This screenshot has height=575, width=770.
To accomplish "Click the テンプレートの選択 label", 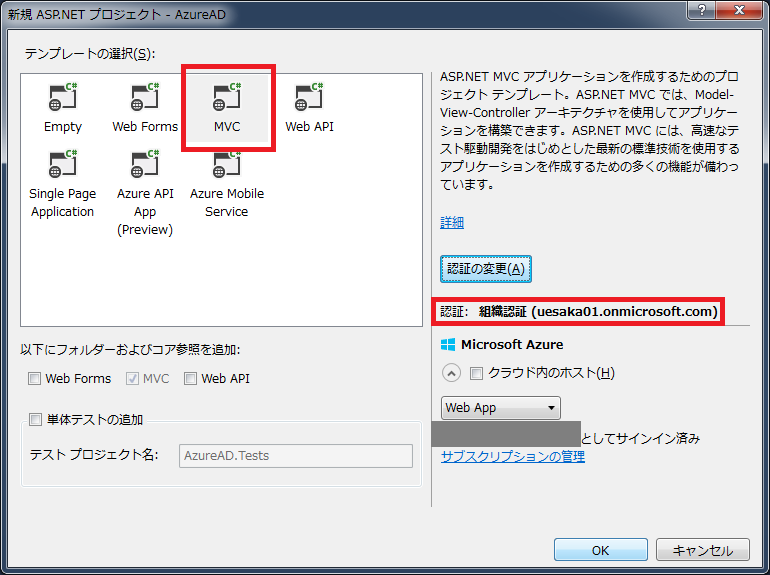I will pyautogui.click(x=90, y=54).
